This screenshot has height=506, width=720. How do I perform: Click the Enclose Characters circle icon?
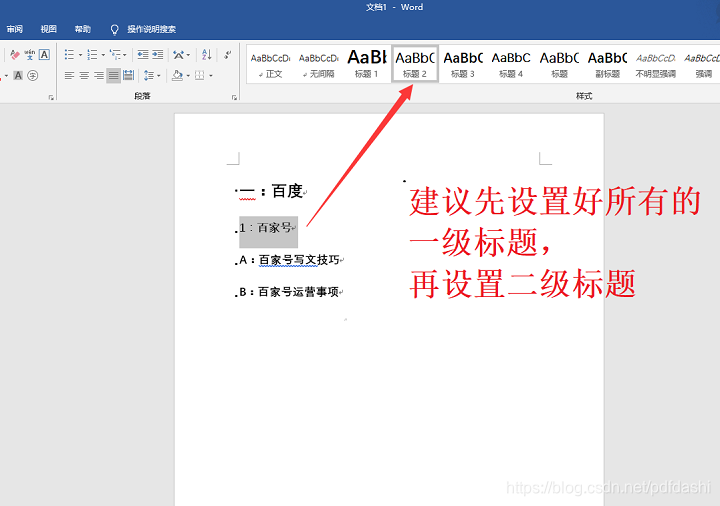[x=33, y=75]
